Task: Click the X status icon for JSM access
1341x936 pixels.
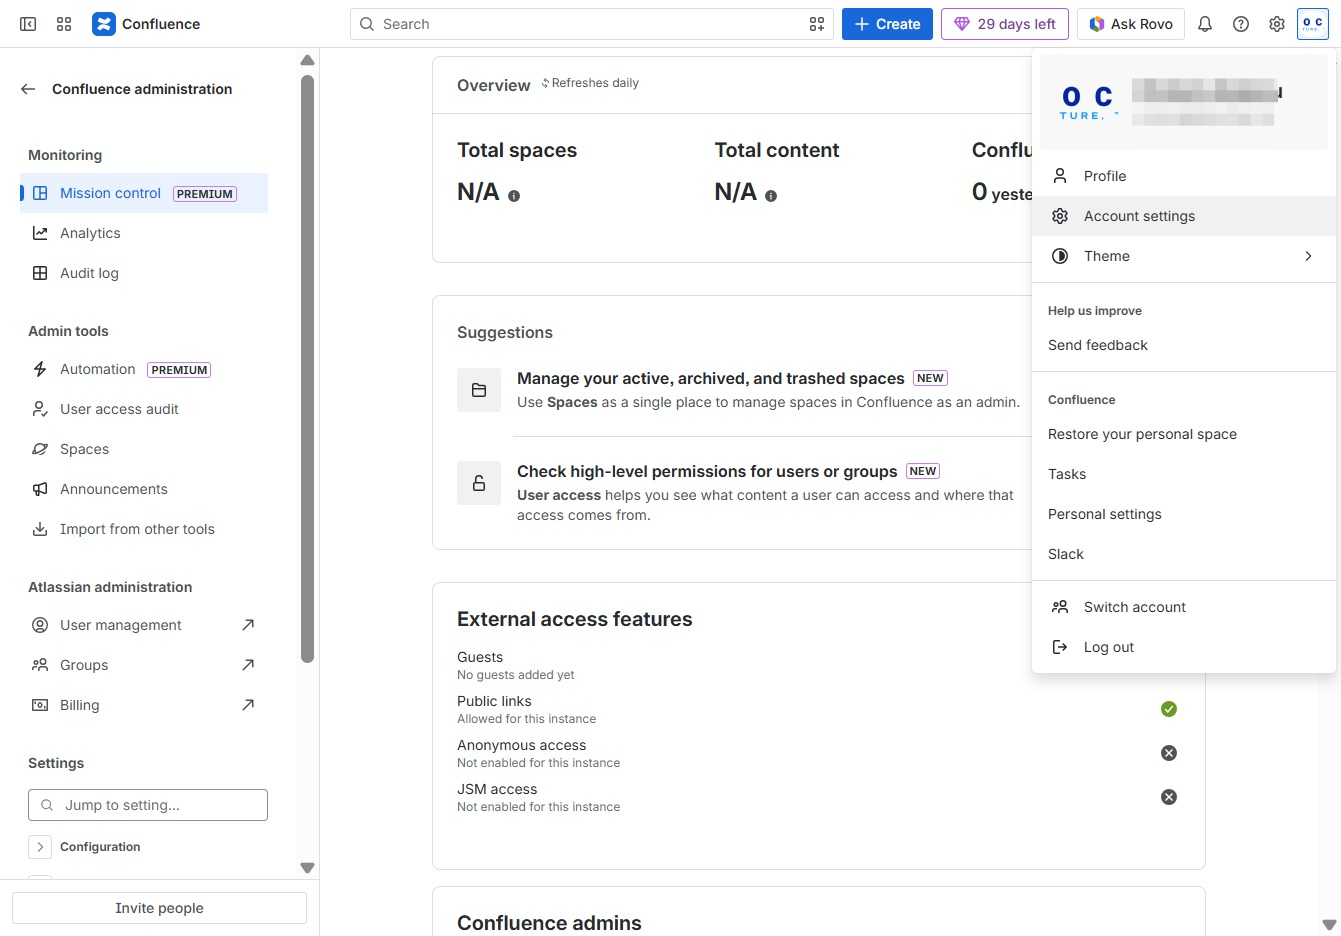Action: coord(1169,797)
